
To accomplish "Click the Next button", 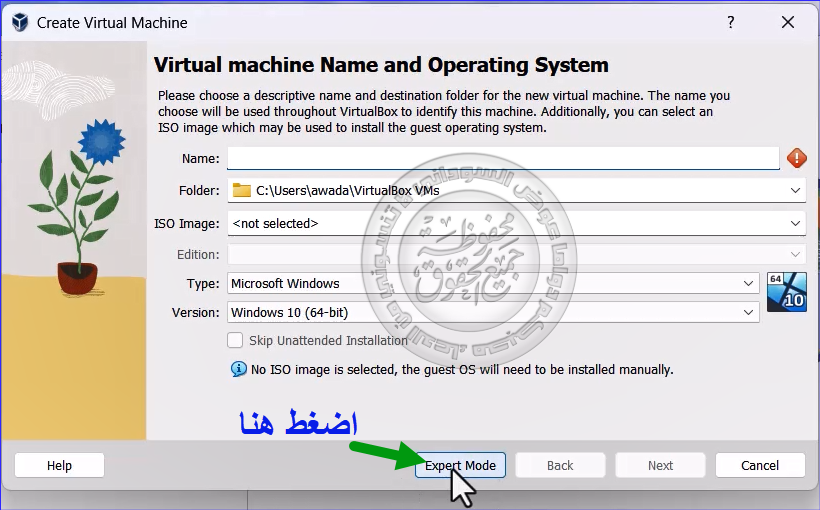I will tap(660, 465).
